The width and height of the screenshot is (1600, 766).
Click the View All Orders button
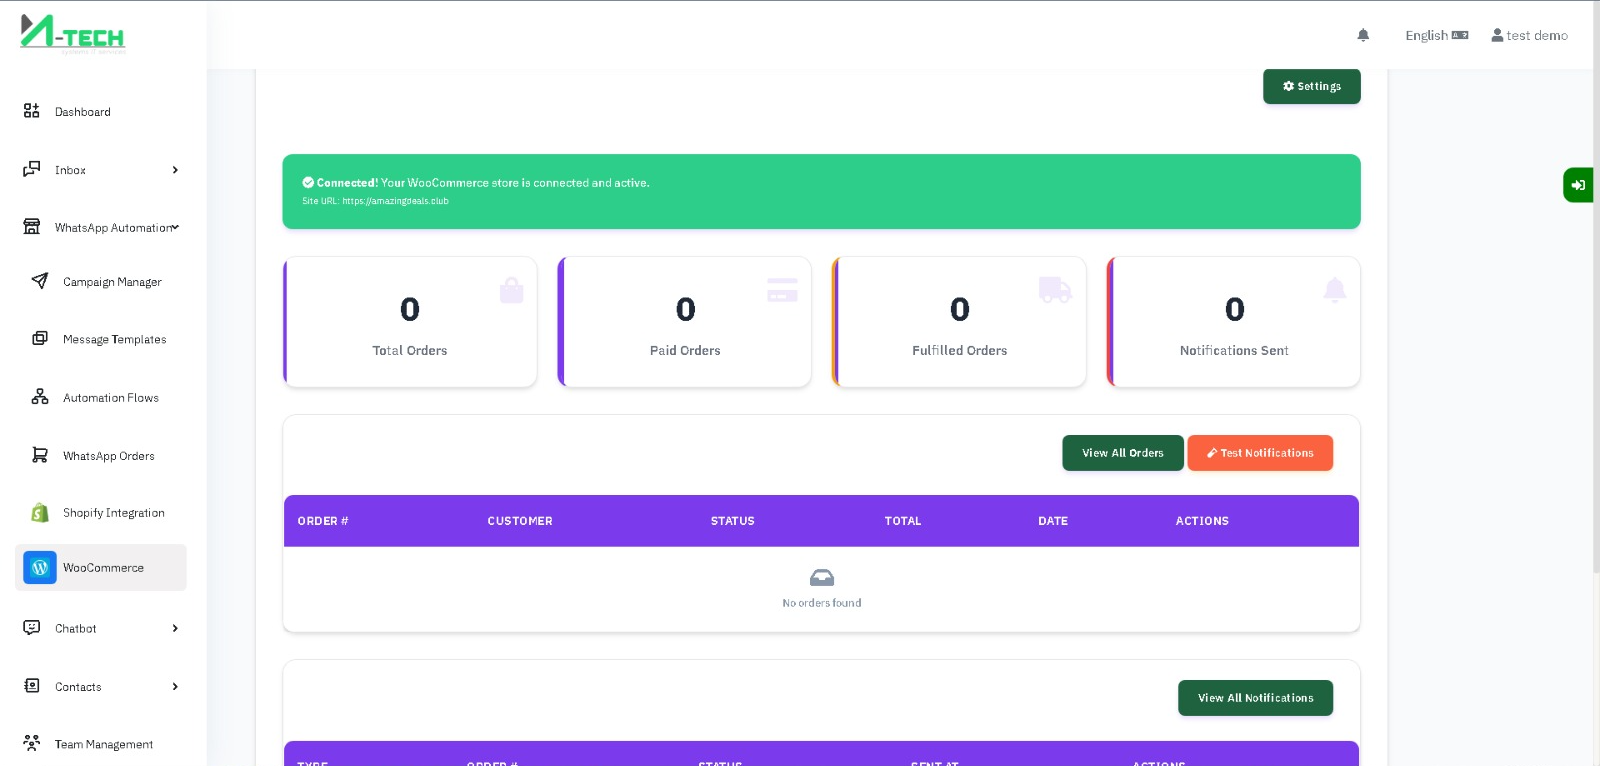pyautogui.click(x=1122, y=453)
